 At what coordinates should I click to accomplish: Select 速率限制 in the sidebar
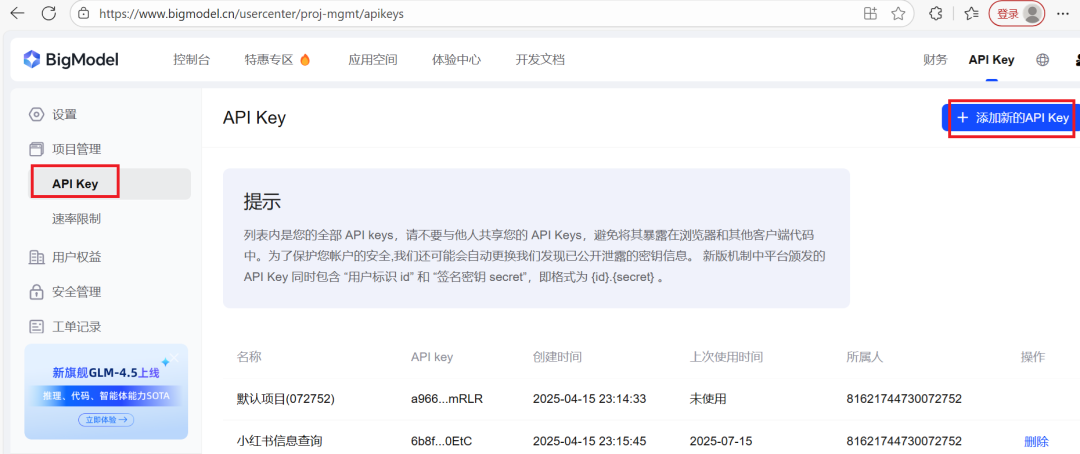click(x=76, y=219)
